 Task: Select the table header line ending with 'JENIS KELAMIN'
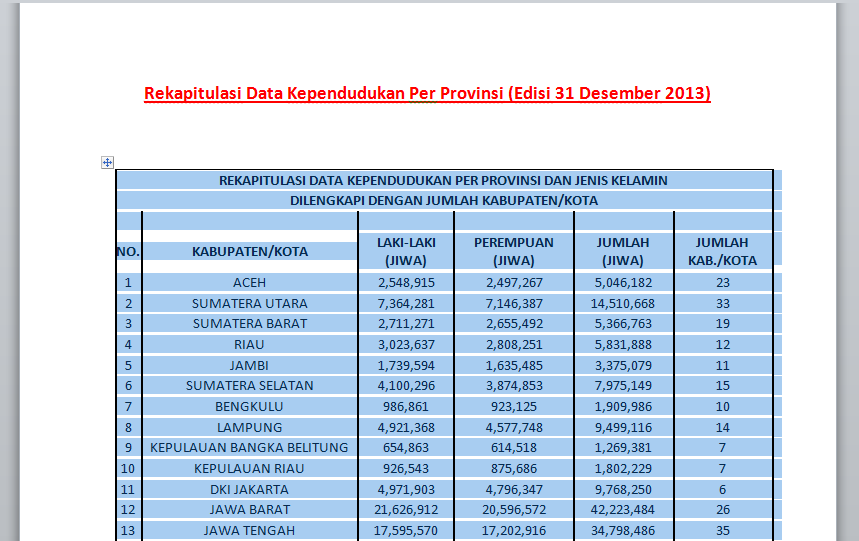[443, 180]
